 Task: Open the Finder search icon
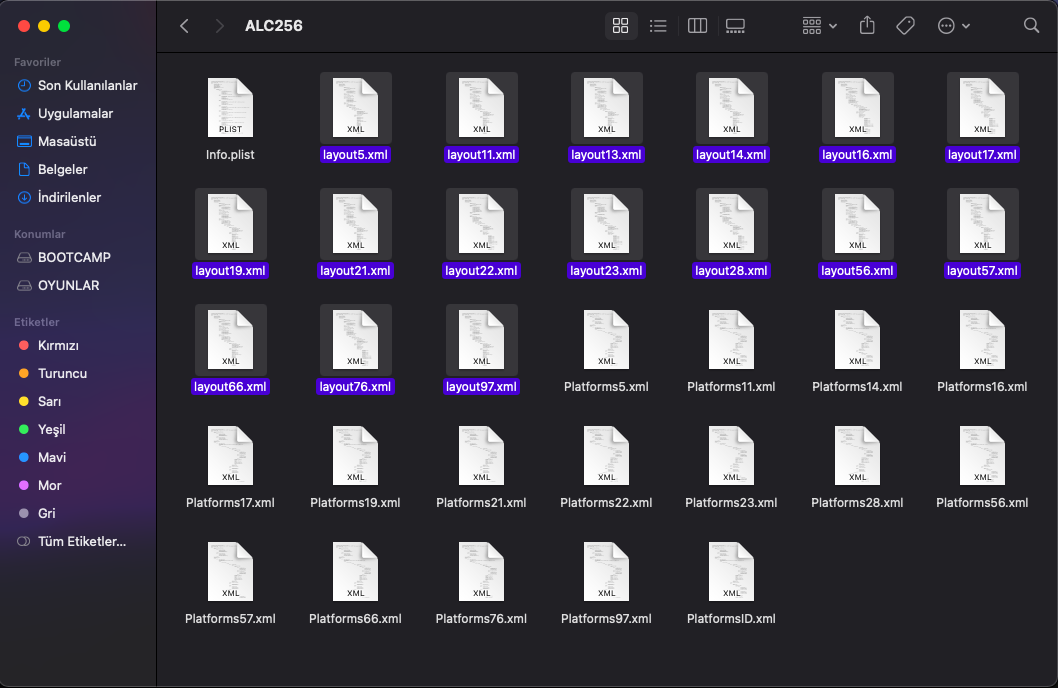1031,26
